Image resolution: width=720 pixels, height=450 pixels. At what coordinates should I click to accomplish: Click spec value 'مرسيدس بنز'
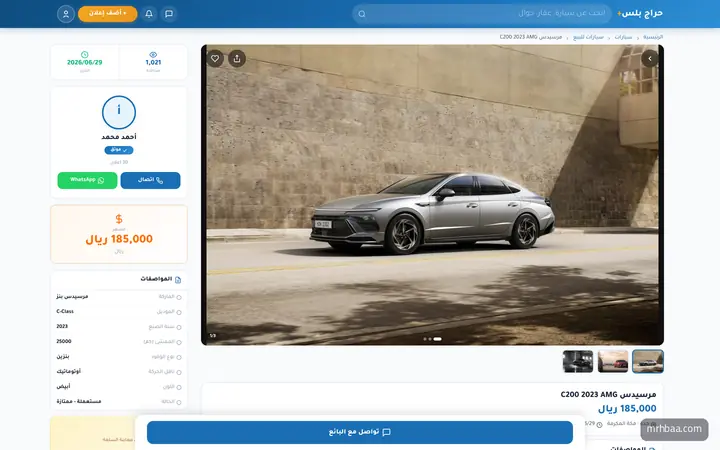point(72,297)
